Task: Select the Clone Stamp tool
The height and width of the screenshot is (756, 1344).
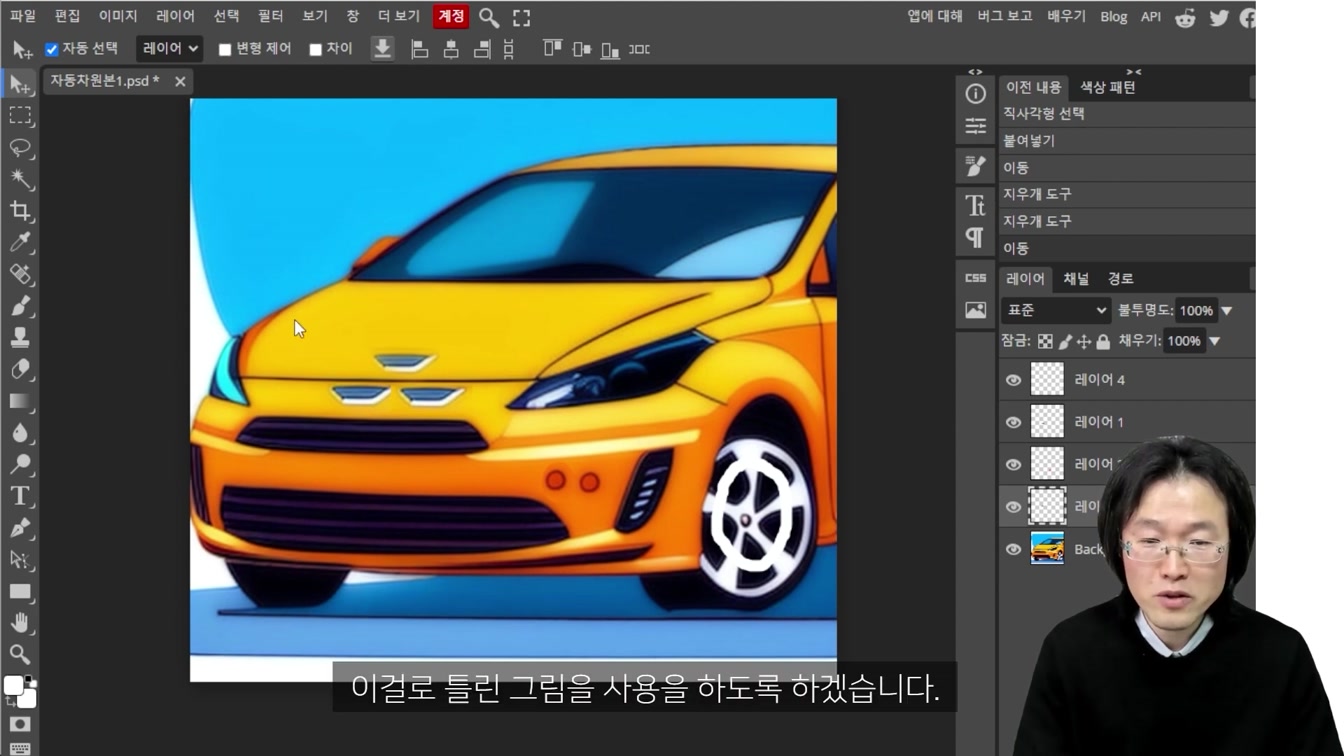Action: point(20,337)
